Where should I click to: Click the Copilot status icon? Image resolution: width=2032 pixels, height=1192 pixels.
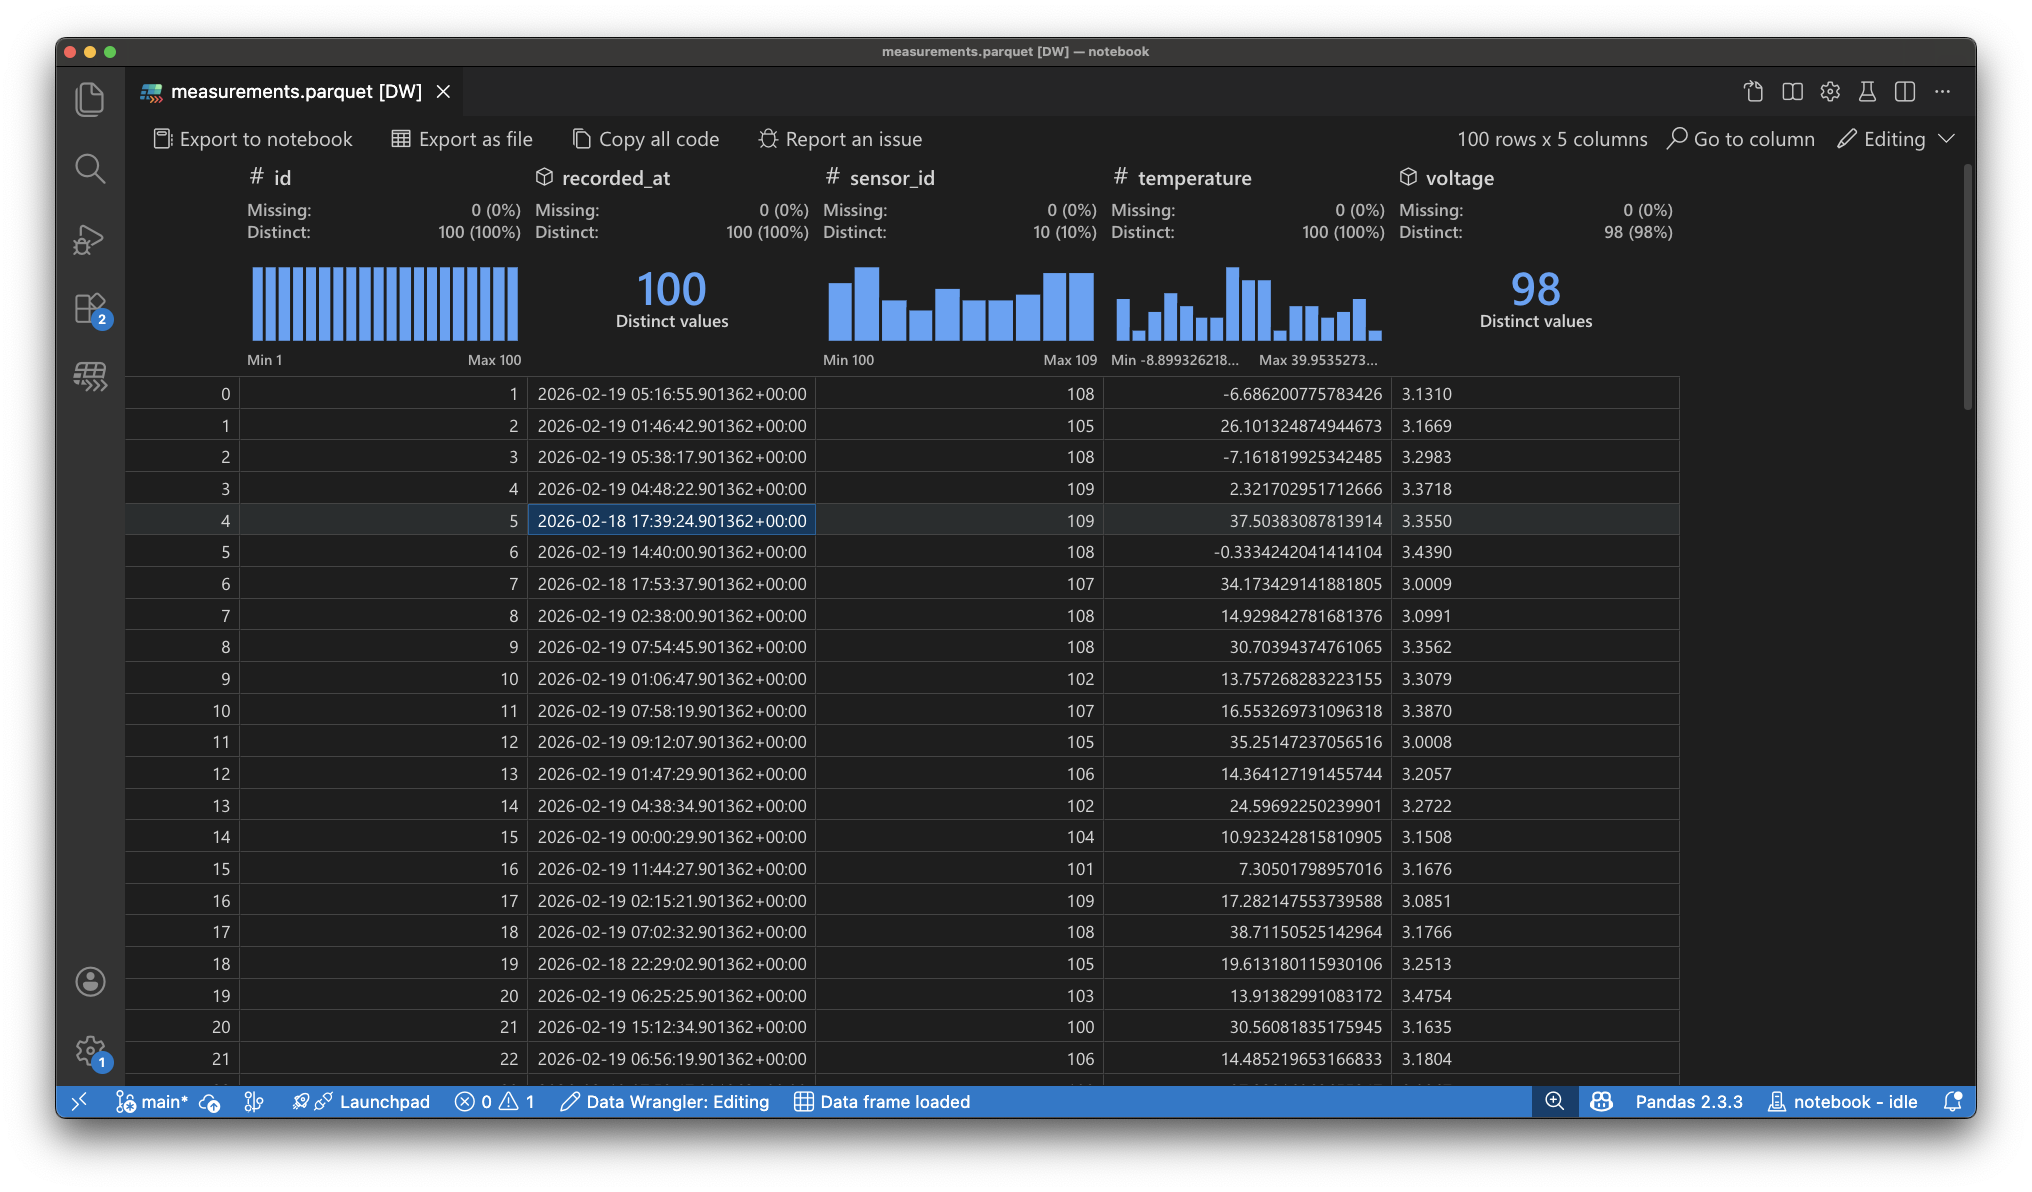coord(1601,1101)
